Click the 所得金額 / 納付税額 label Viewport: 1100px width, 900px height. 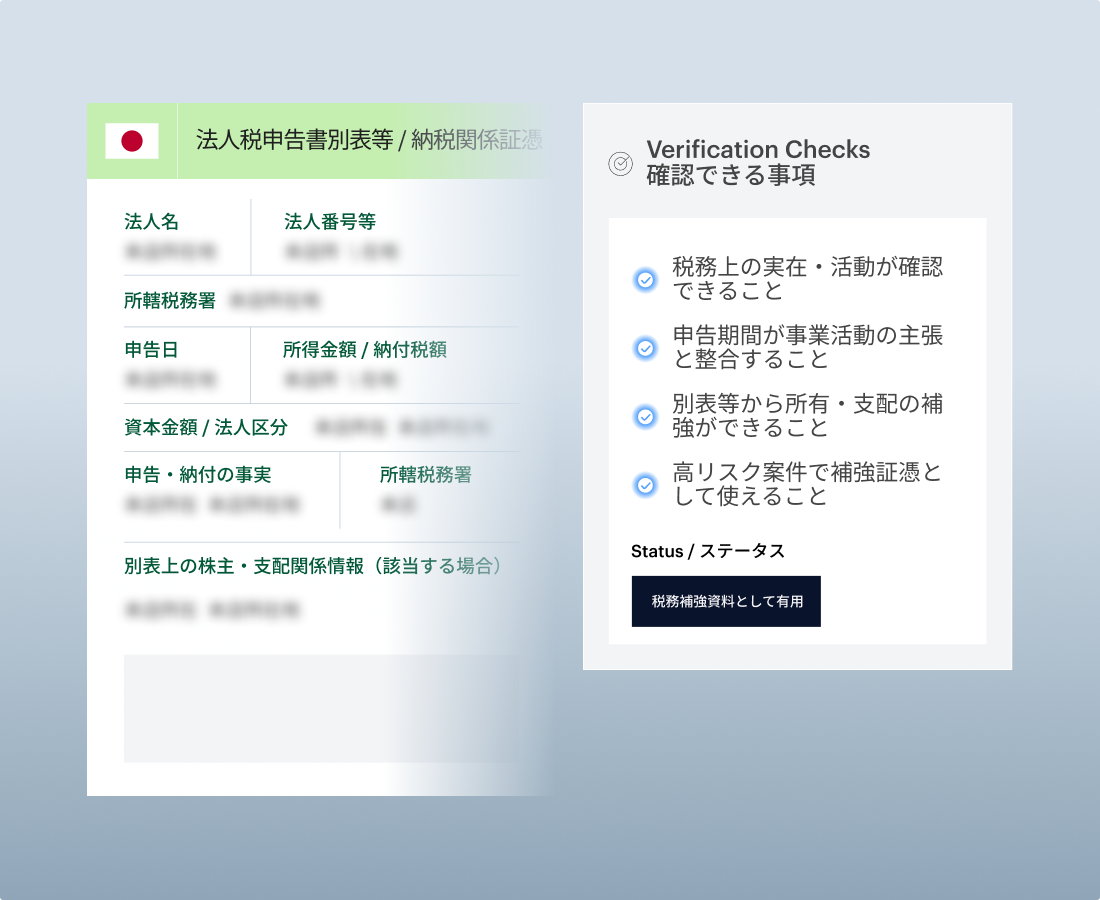(364, 350)
